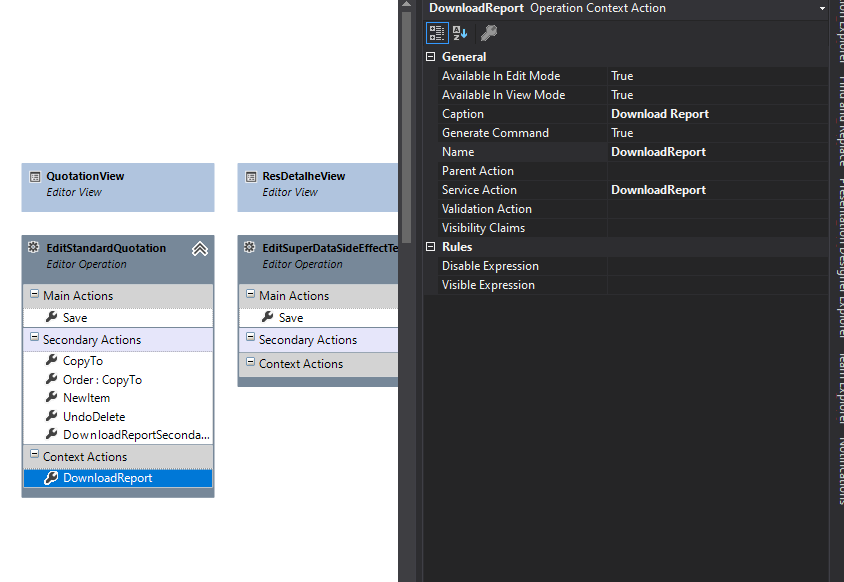Select the Order : CopyTo action

[x=102, y=380]
